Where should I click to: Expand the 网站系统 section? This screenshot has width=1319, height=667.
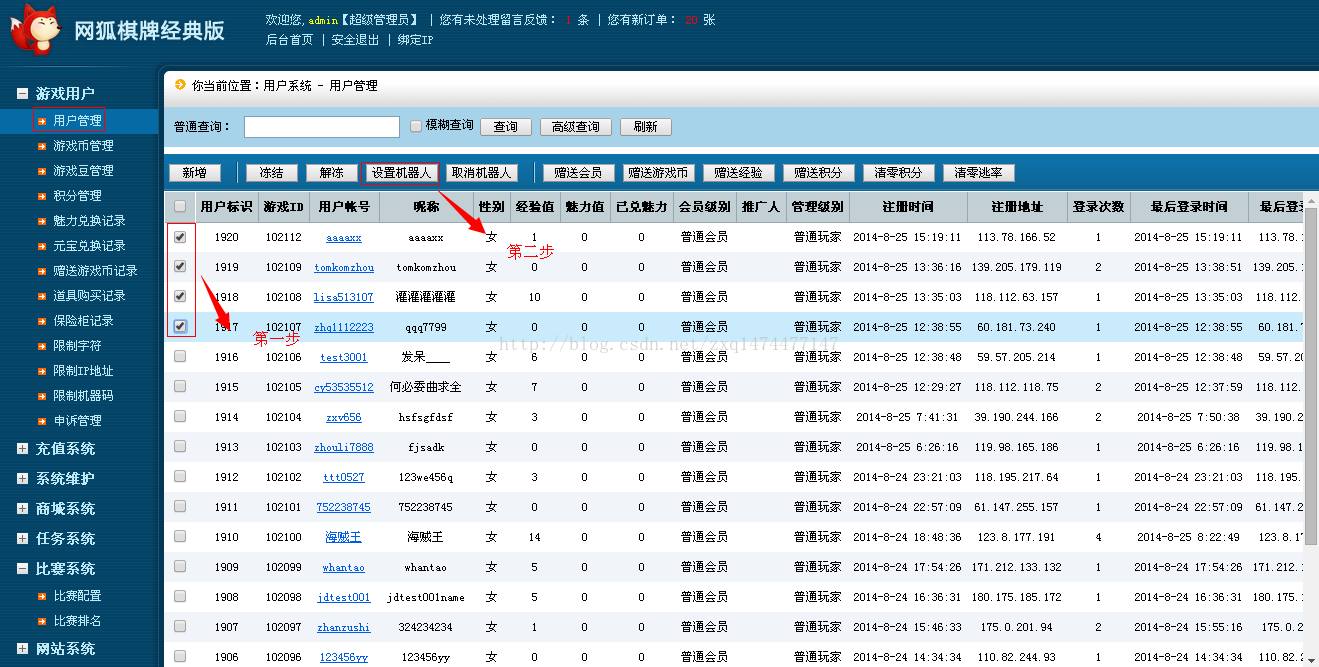click(22, 649)
